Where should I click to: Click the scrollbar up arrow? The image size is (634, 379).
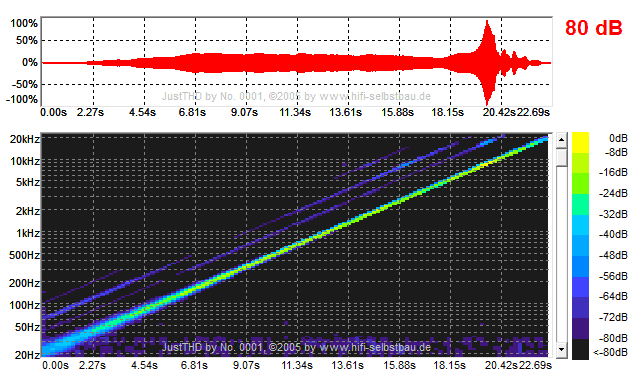point(561,140)
